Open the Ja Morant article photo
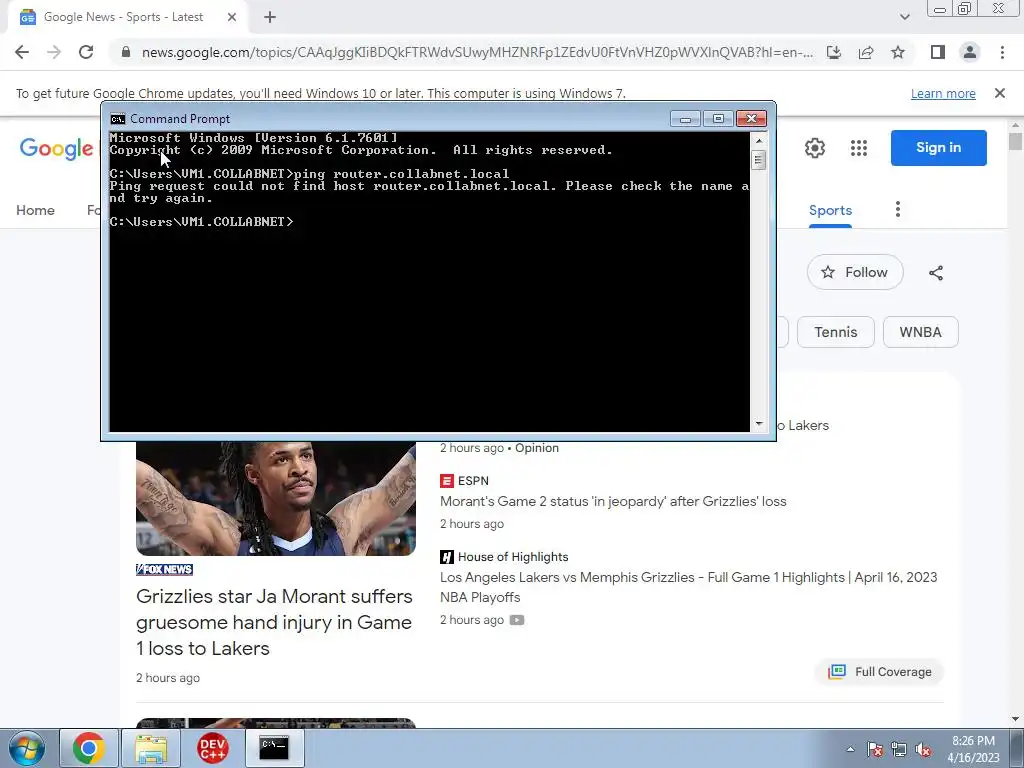The width and height of the screenshot is (1024, 768). (276, 498)
